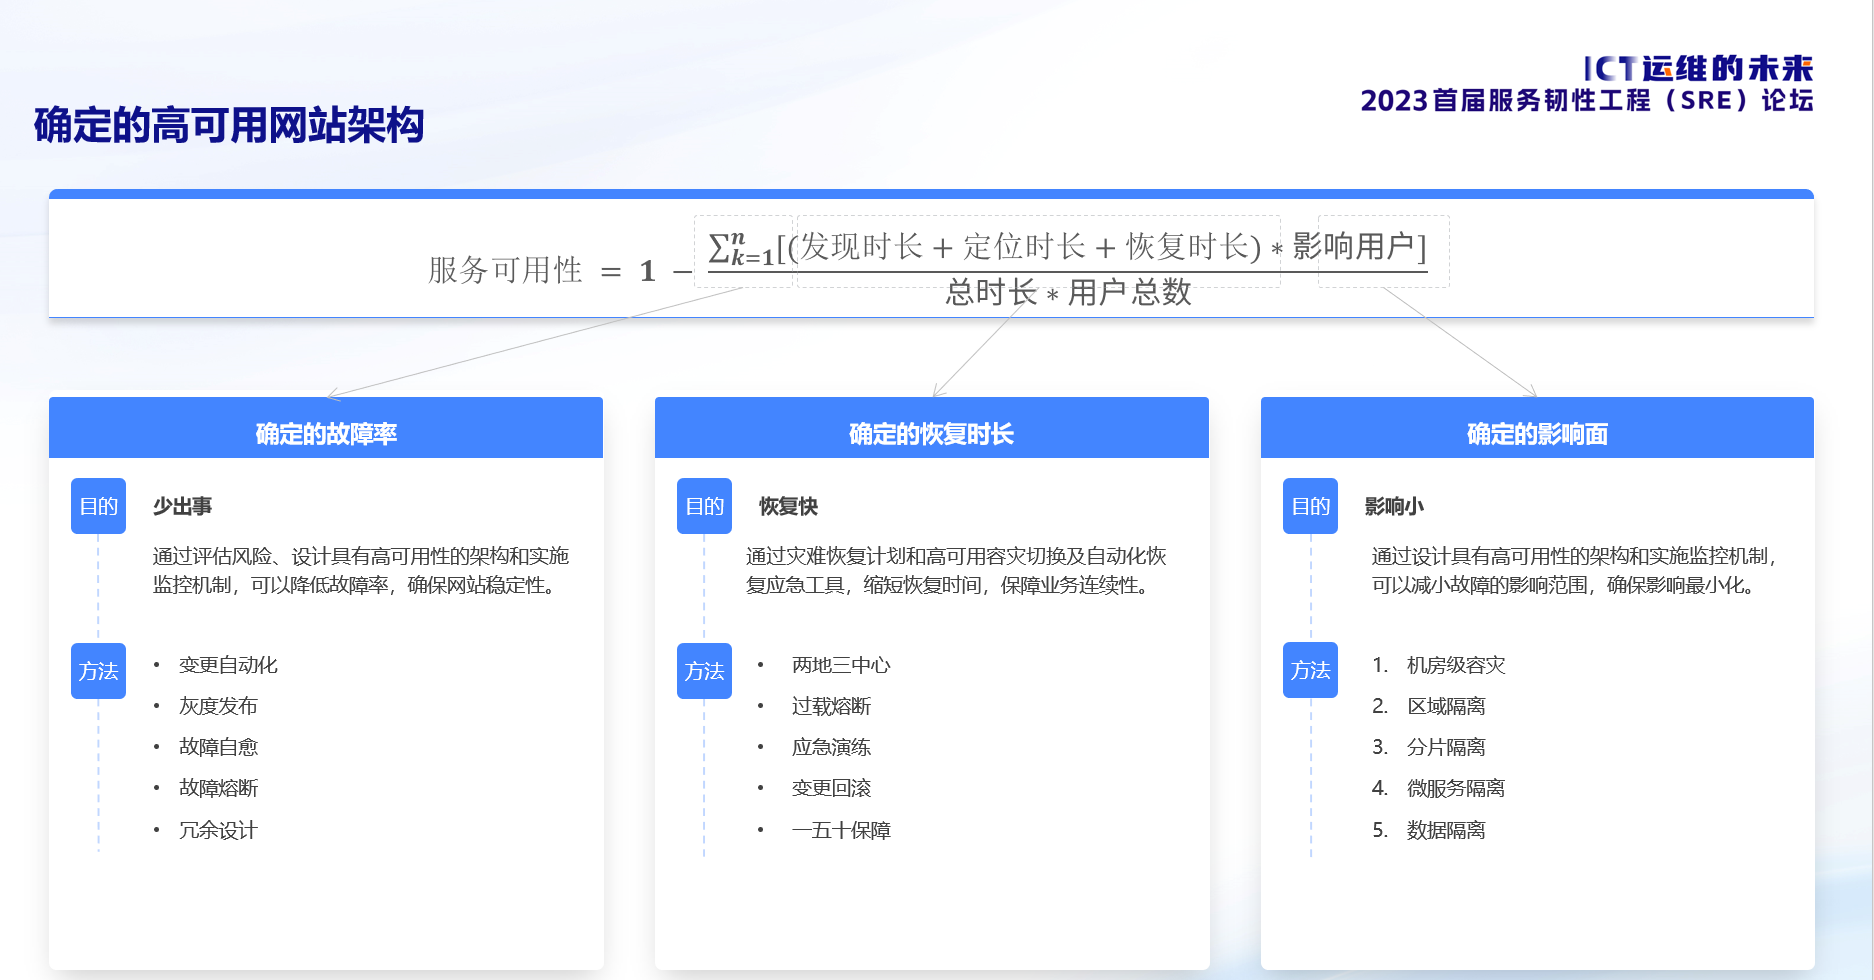This screenshot has width=1874, height=980.
Task: Click the bullet item 变更自动化
Action: click(228, 665)
